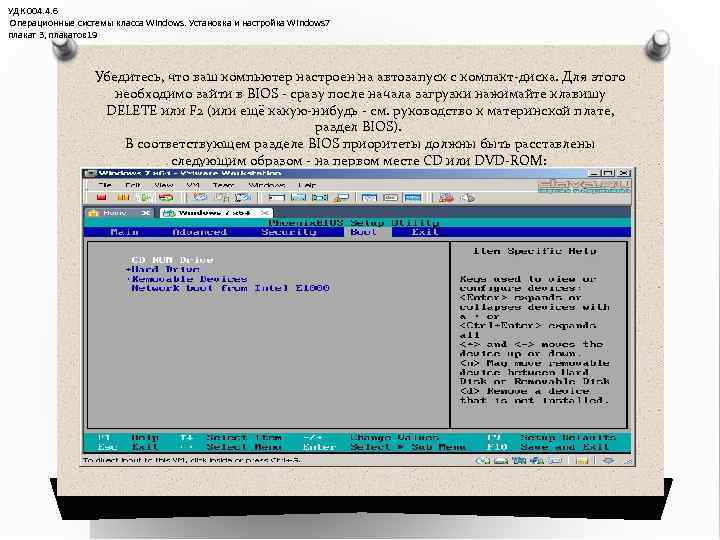The height and width of the screenshot is (540, 720).
Task: Click the Item Specific Help heading
Action: point(535,251)
